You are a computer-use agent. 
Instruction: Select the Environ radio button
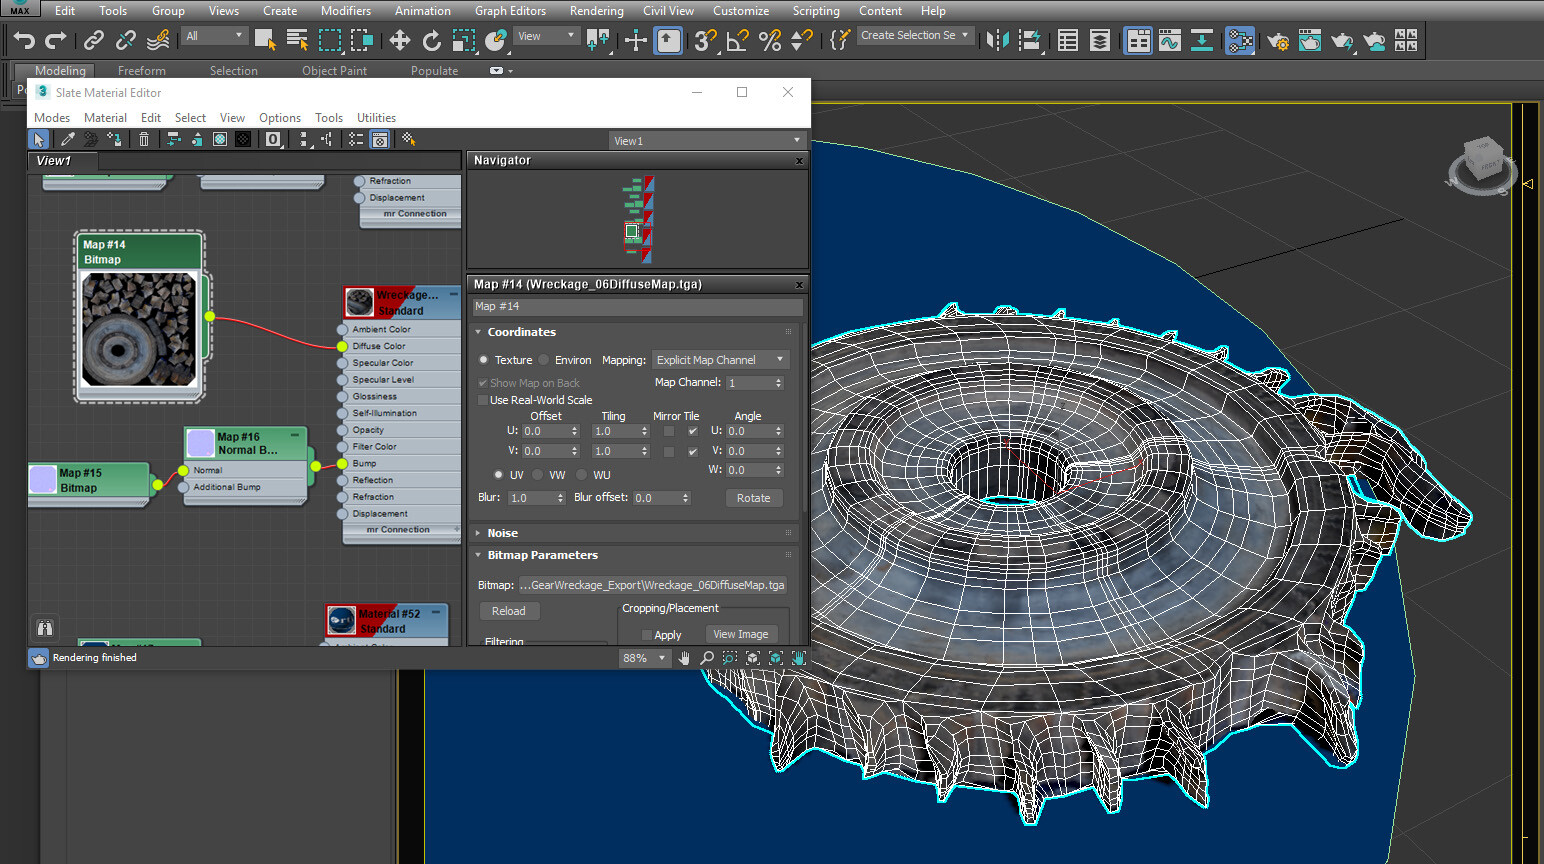[x=544, y=360]
